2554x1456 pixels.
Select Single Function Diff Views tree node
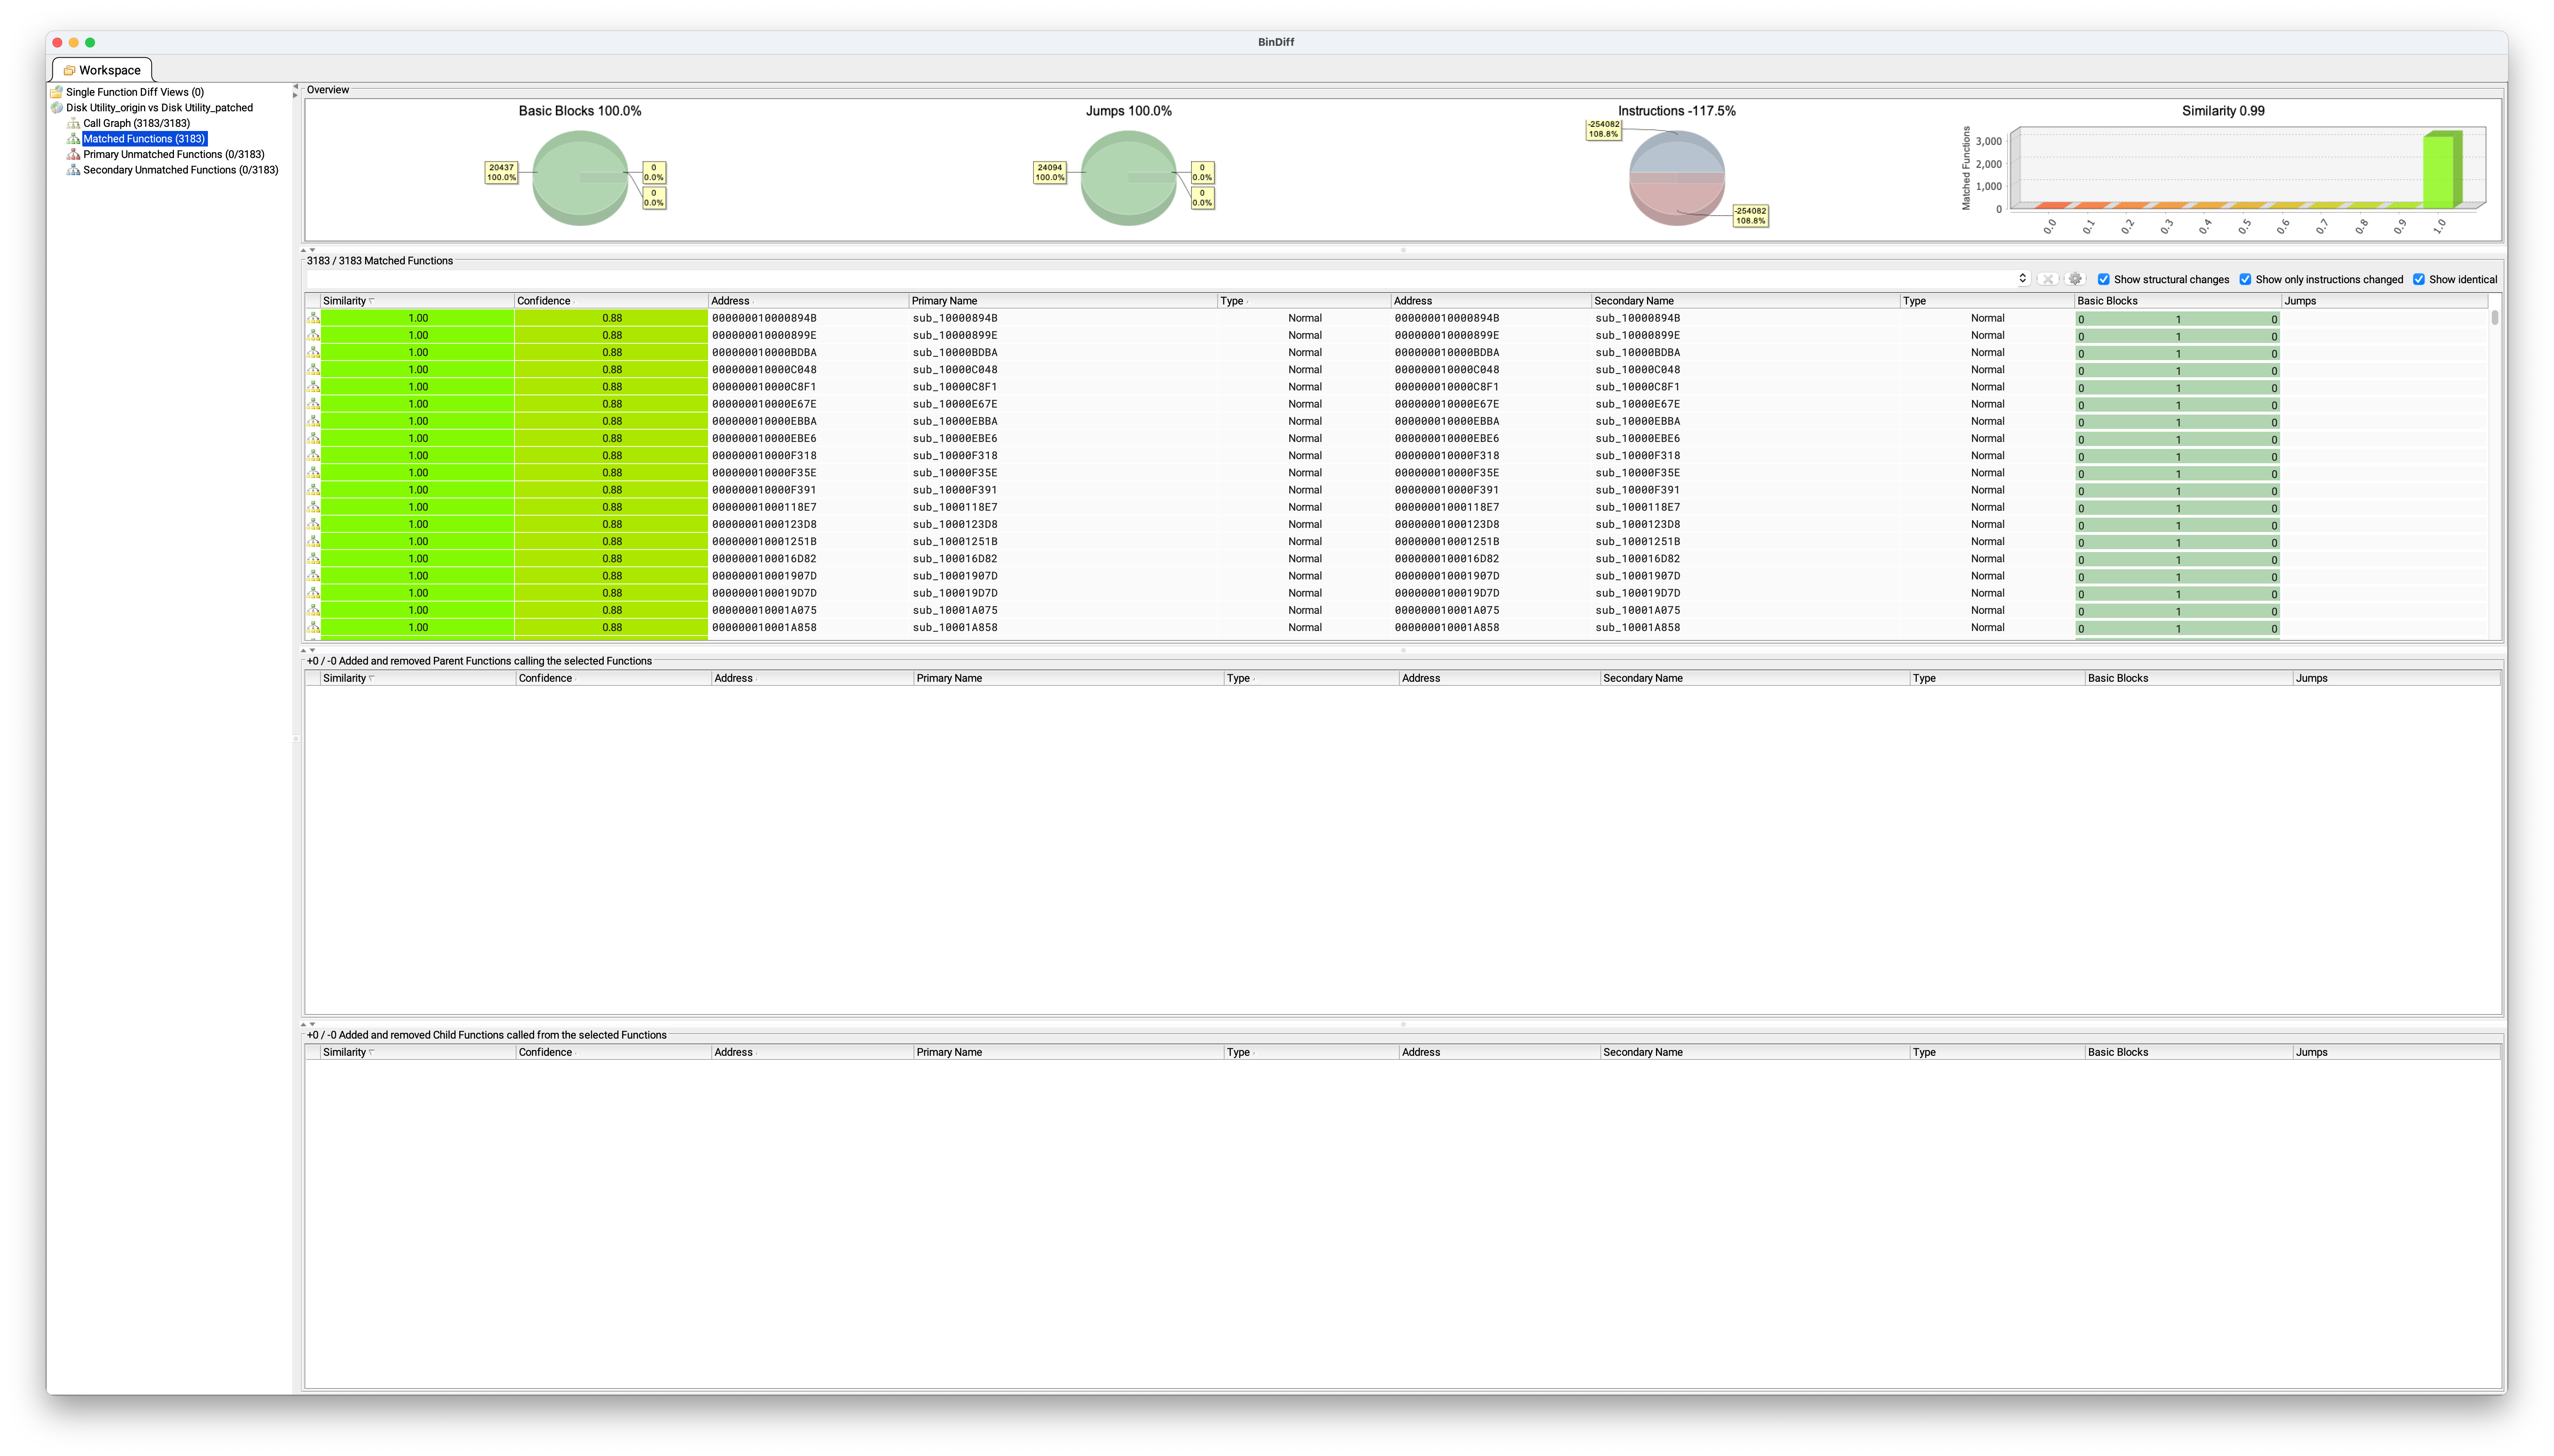click(135, 92)
